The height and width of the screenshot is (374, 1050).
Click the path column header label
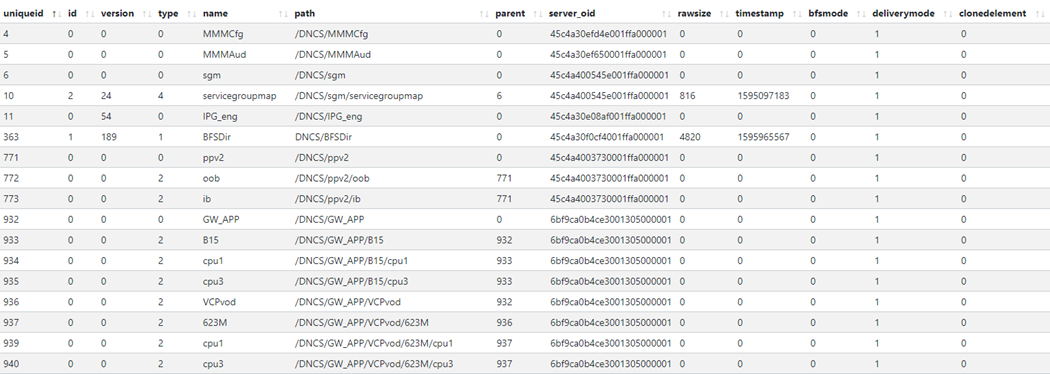(x=305, y=13)
